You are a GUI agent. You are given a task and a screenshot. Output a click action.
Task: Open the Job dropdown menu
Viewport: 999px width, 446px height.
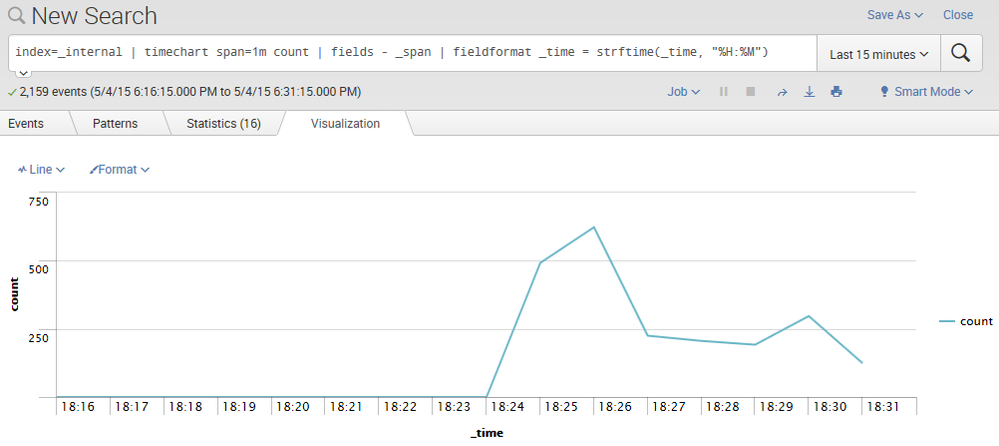click(x=683, y=92)
